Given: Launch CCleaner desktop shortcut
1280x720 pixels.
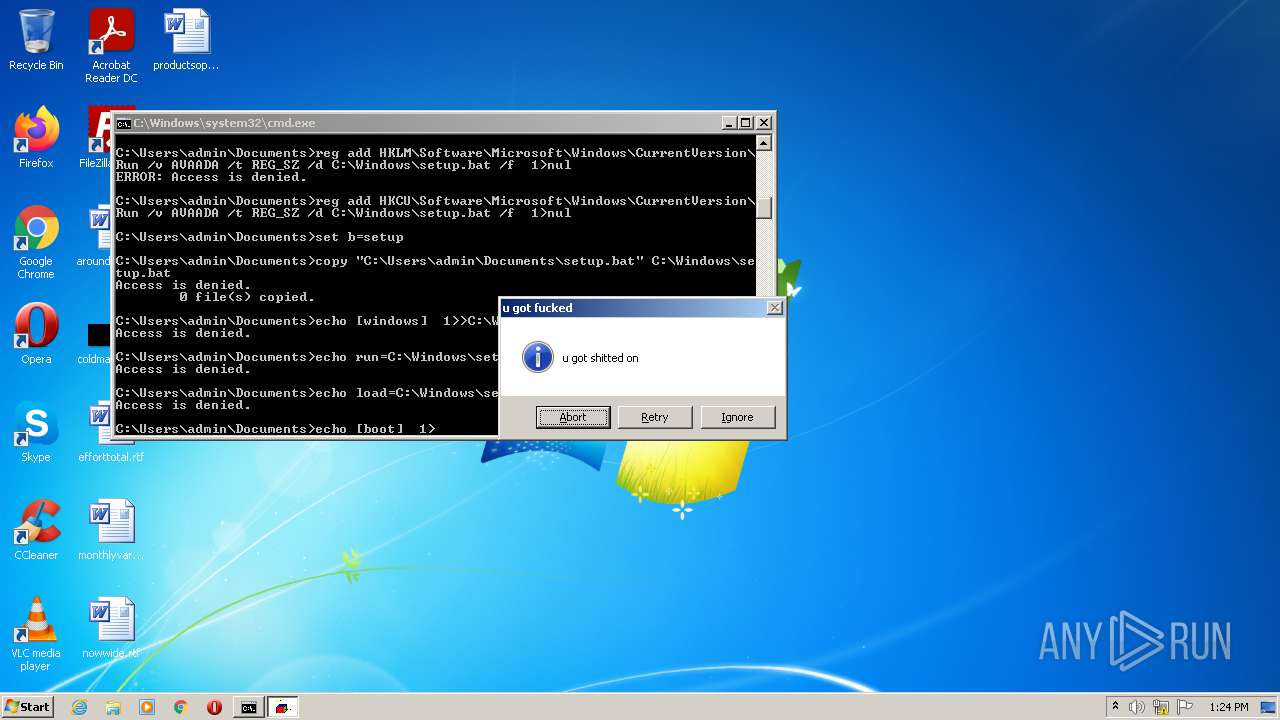Looking at the screenshot, I should pyautogui.click(x=36, y=529).
